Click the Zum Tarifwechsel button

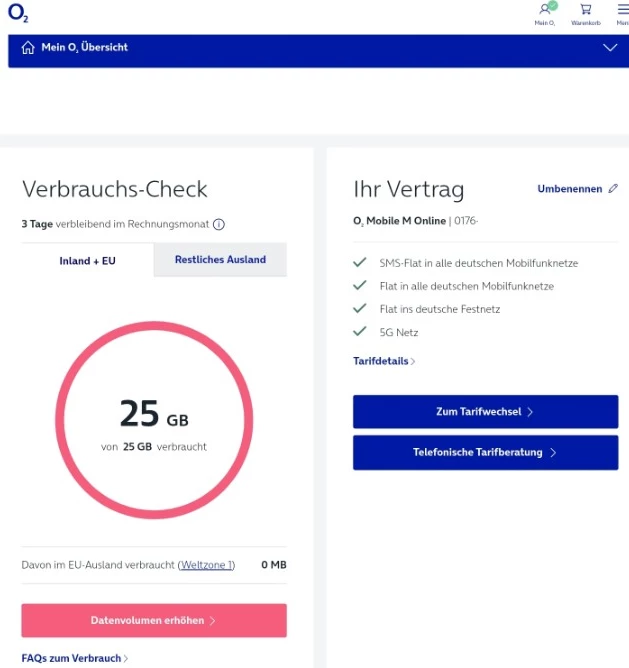485,412
